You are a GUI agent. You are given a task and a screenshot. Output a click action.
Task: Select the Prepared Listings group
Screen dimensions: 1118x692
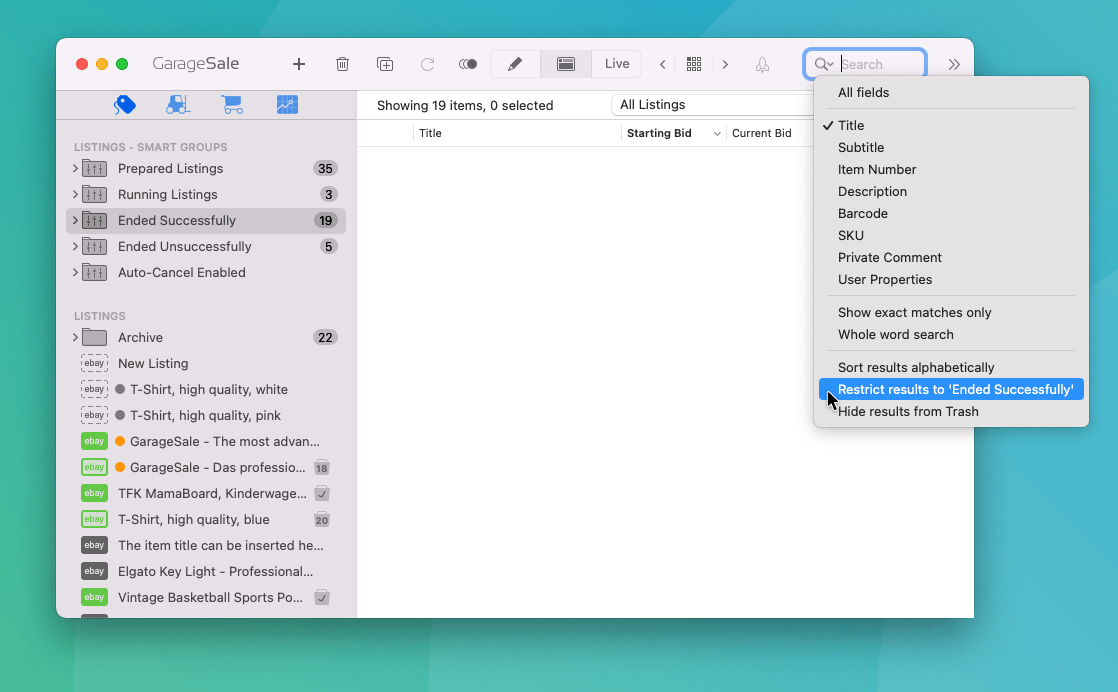click(206, 168)
